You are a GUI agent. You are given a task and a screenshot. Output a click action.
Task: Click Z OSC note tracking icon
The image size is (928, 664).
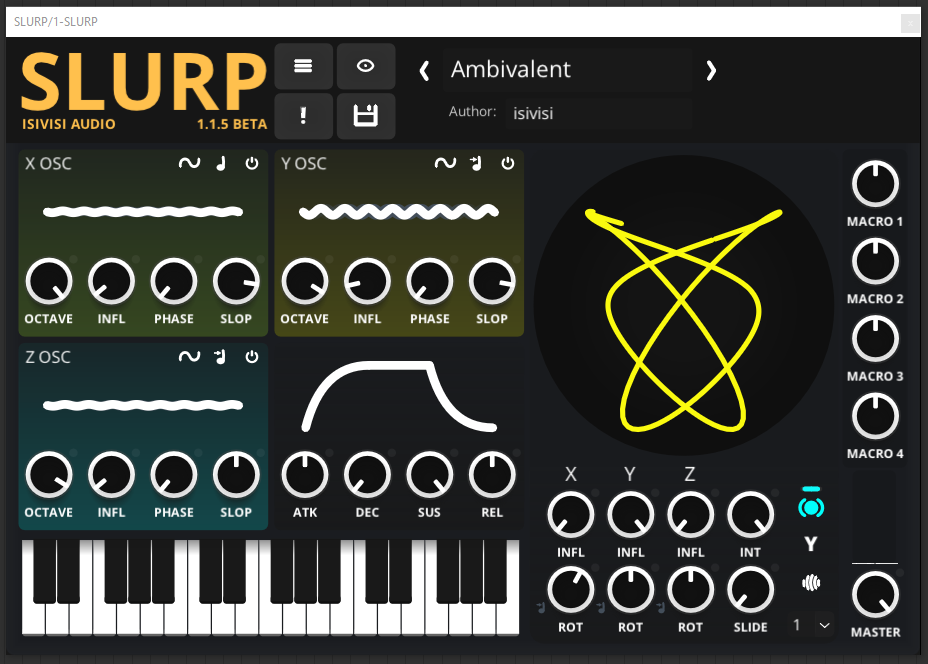click(x=220, y=357)
